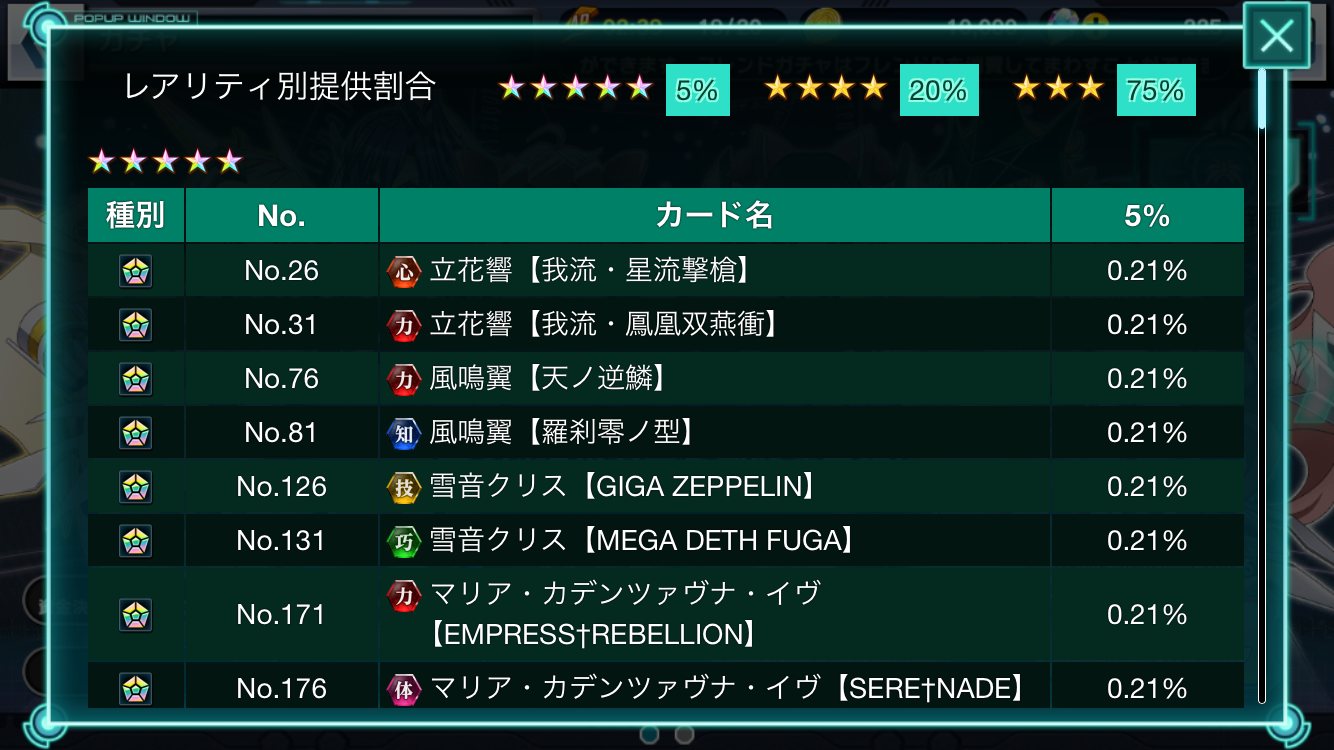Click the カード名 column header
This screenshot has height=750, width=1334.
pyautogui.click(x=714, y=215)
